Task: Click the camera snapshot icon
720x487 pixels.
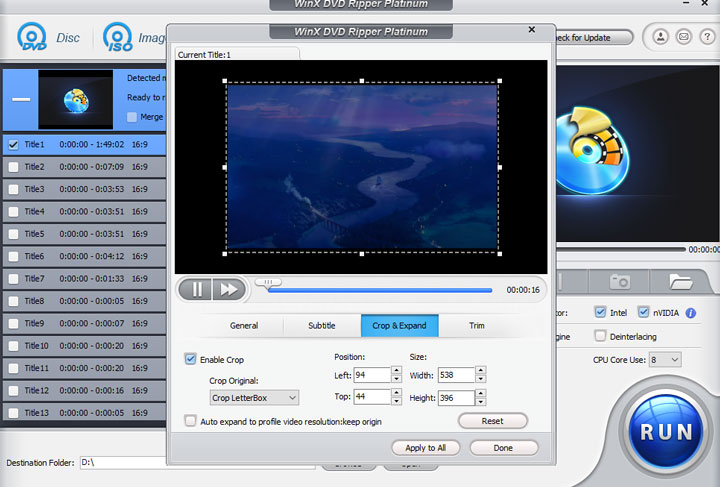Action: pyautogui.click(x=619, y=281)
